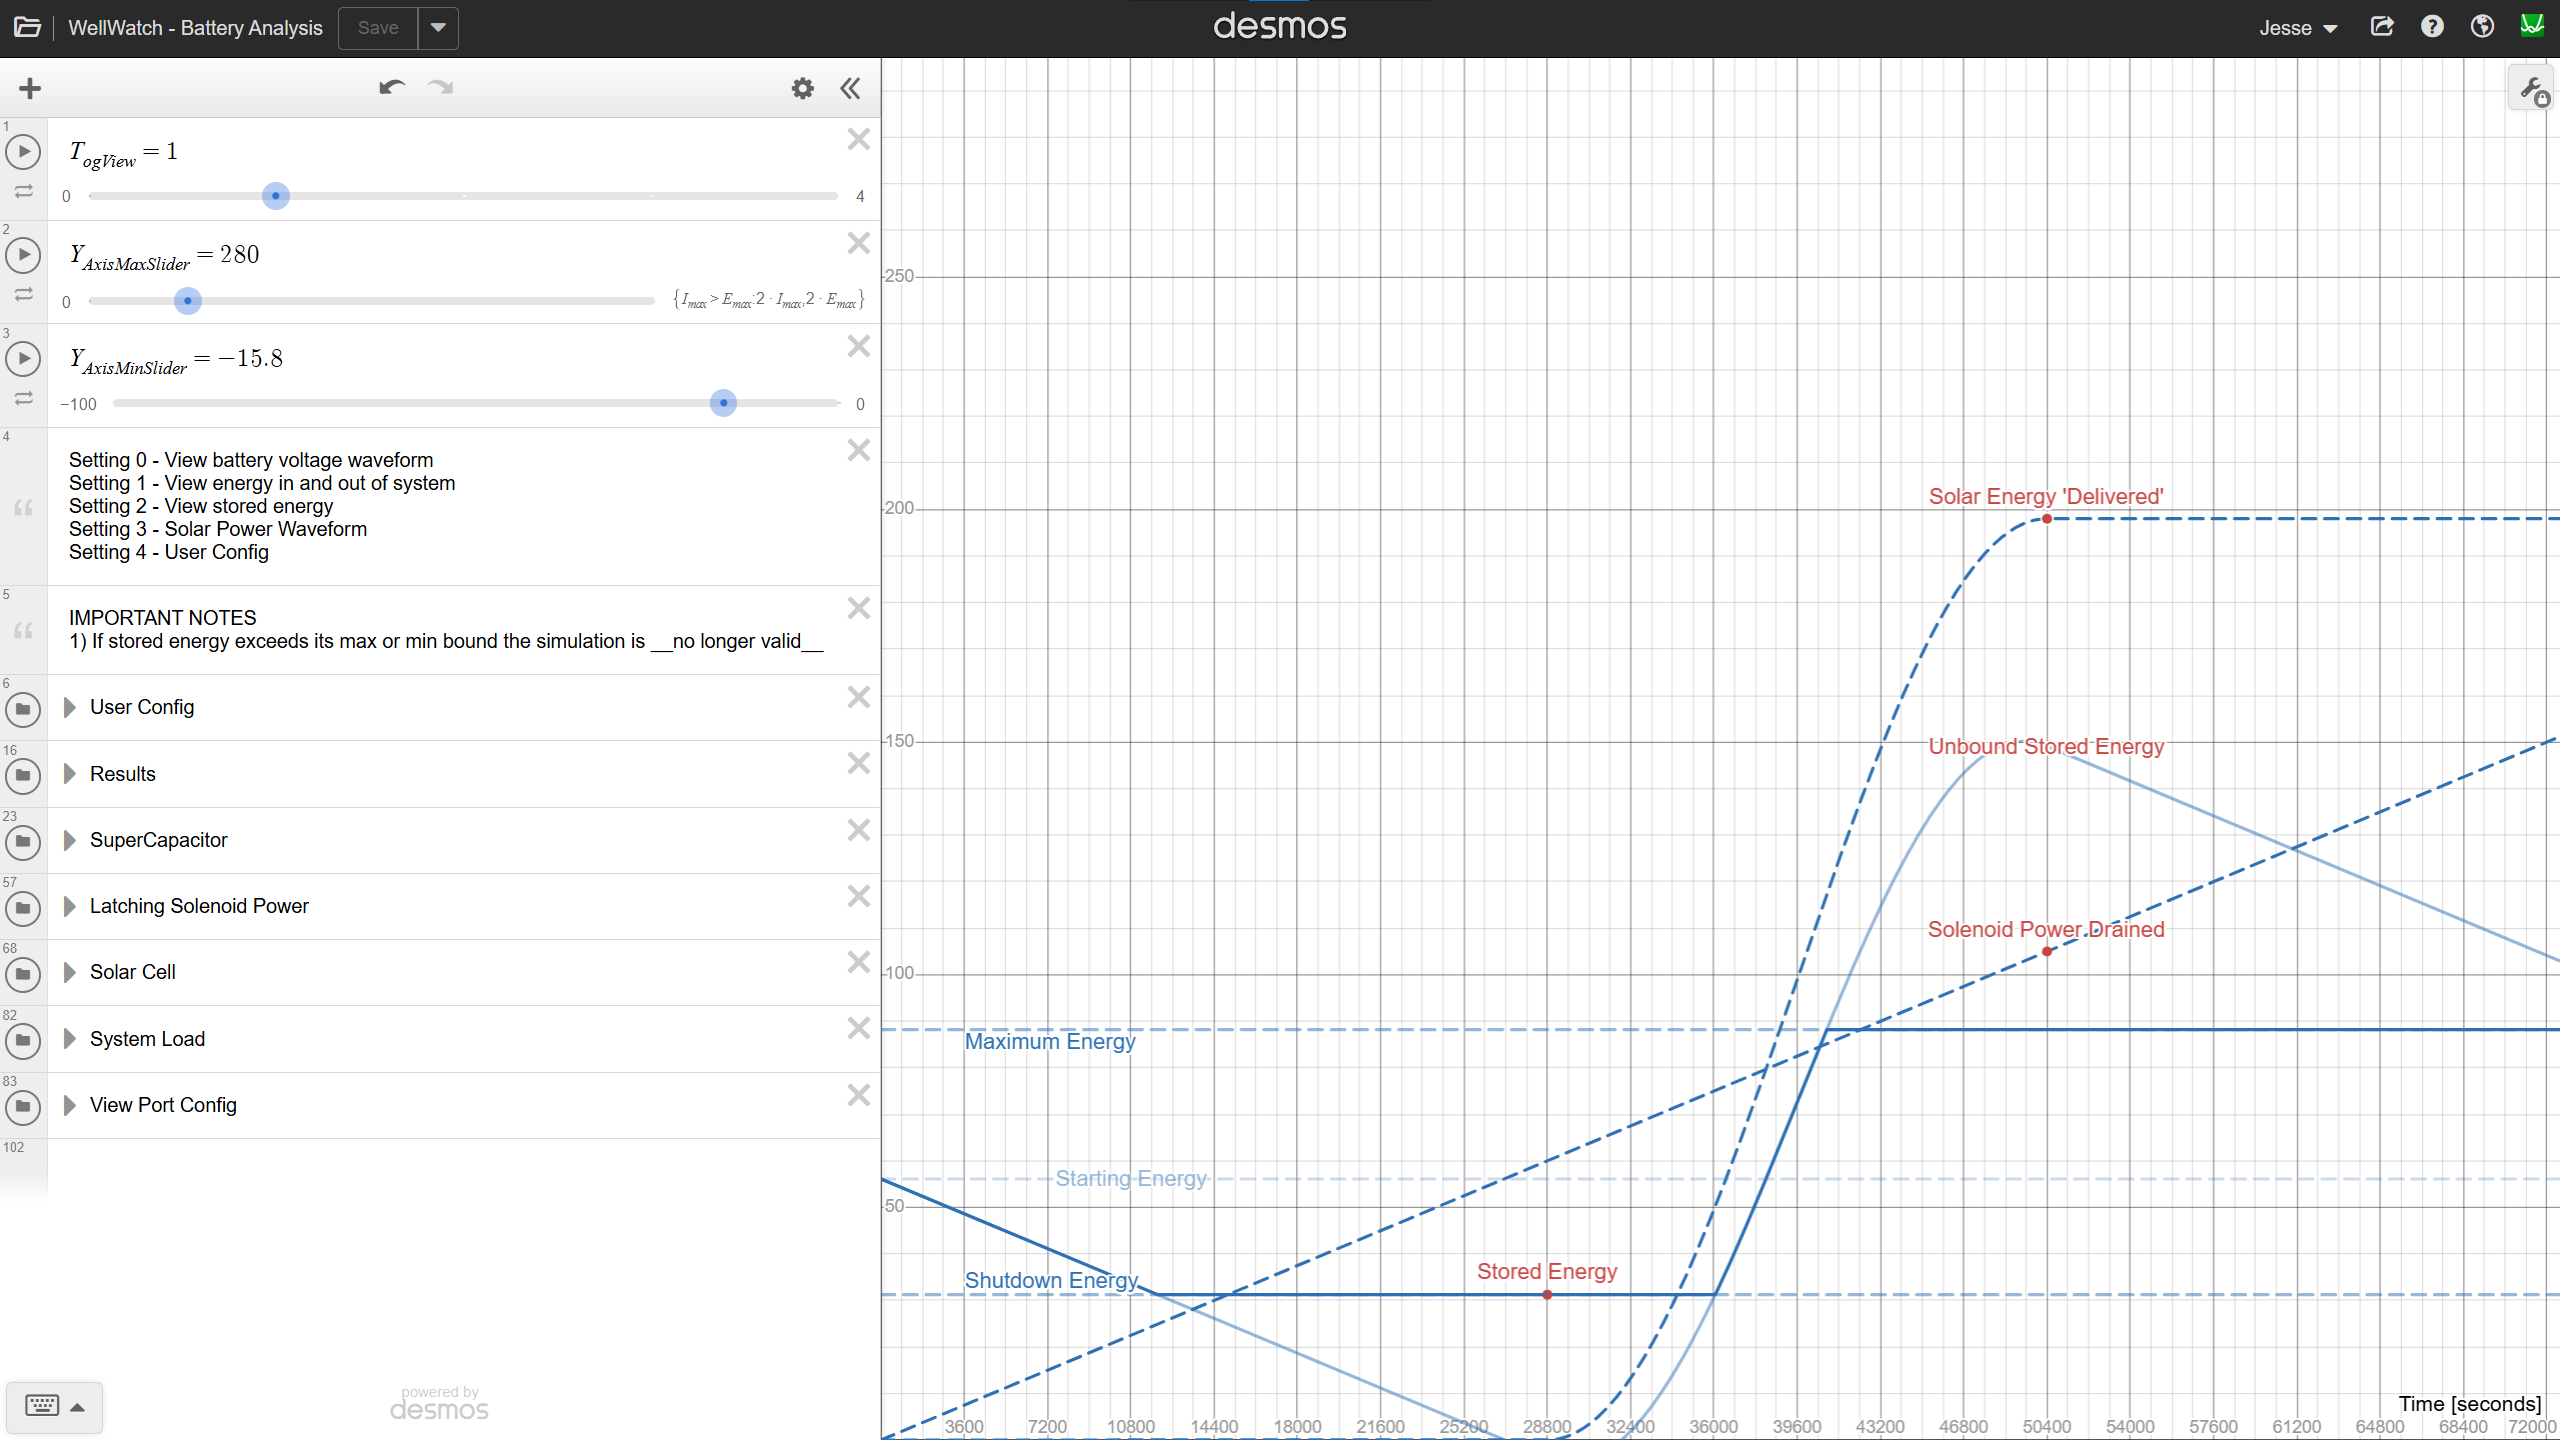Open the language globe icon
This screenshot has width=2560, height=1440.
[2482, 27]
